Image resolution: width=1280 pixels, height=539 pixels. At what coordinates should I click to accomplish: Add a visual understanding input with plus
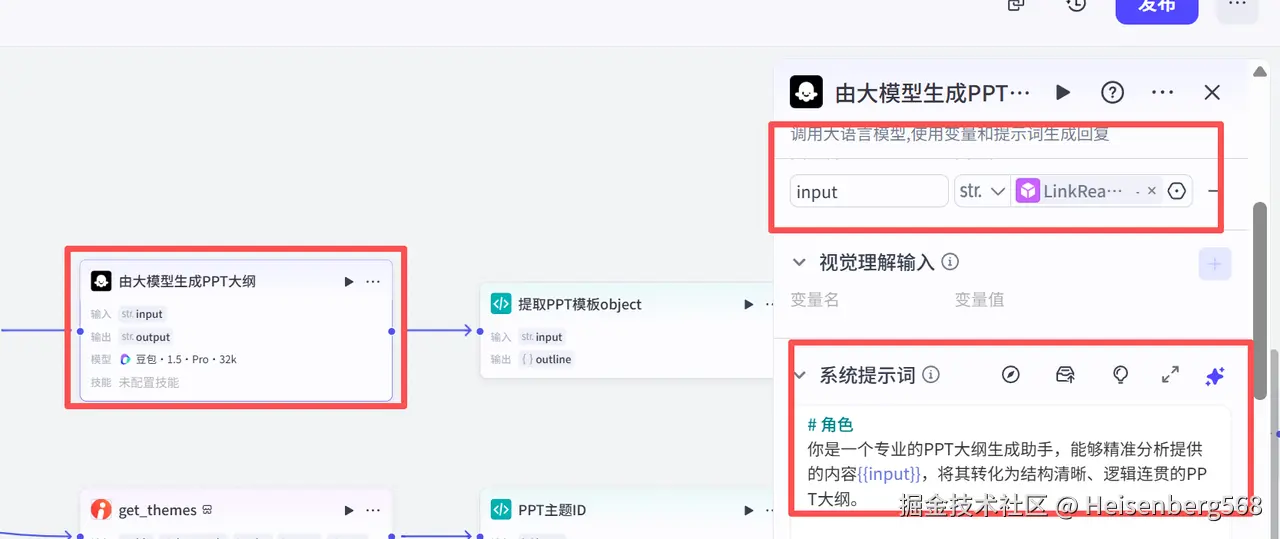(x=1215, y=264)
